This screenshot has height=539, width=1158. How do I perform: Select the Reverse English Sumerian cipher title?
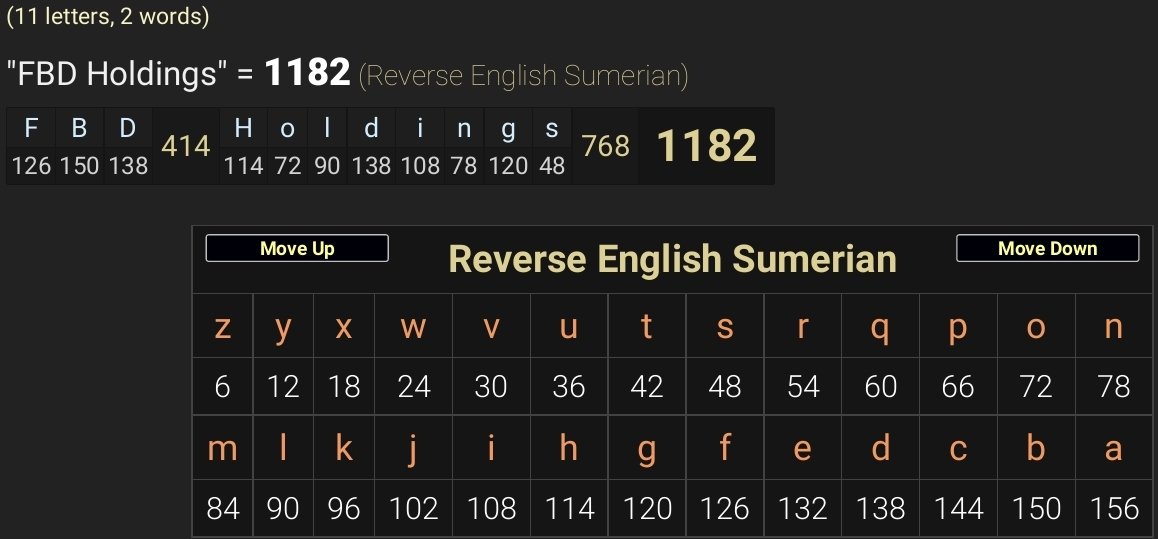pos(672,259)
